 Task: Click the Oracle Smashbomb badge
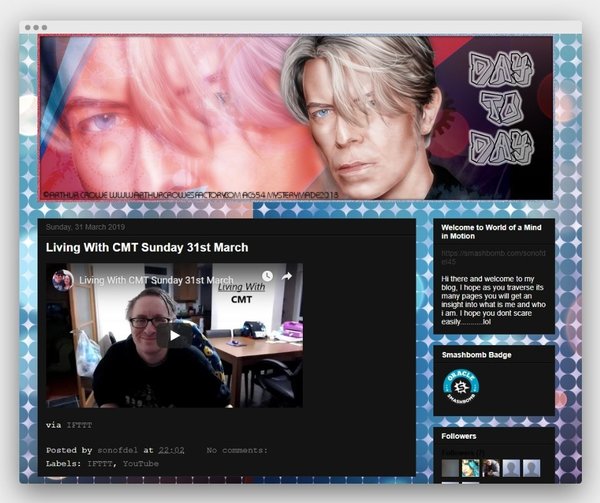(461, 388)
